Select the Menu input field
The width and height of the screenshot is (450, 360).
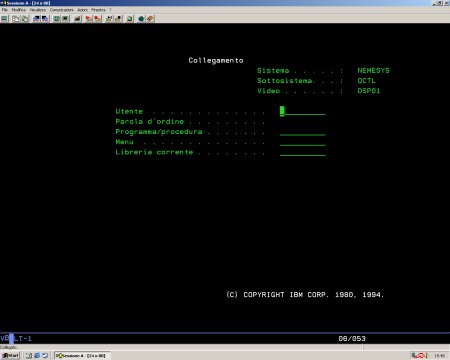303,142
